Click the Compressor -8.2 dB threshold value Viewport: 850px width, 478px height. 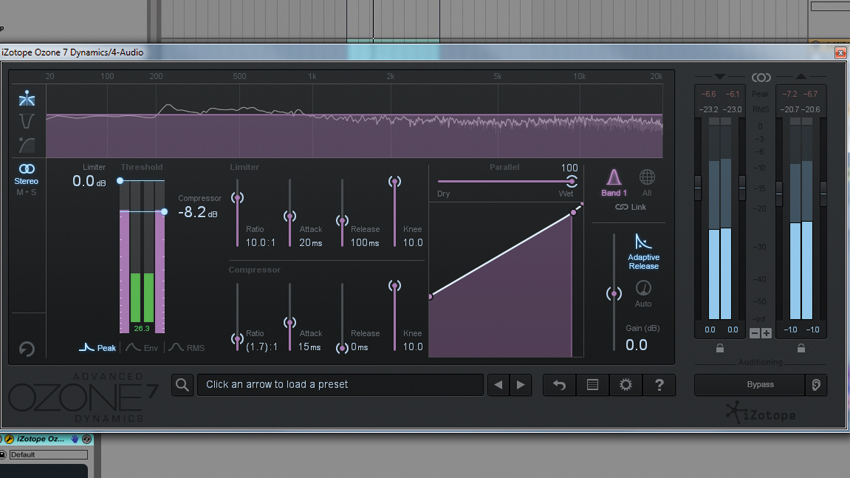[x=198, y=212]
